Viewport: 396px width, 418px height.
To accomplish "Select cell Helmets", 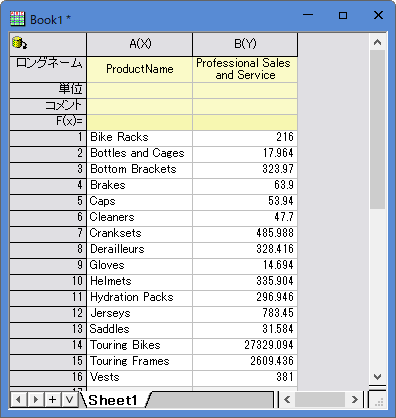I will [x=140, y=282].
